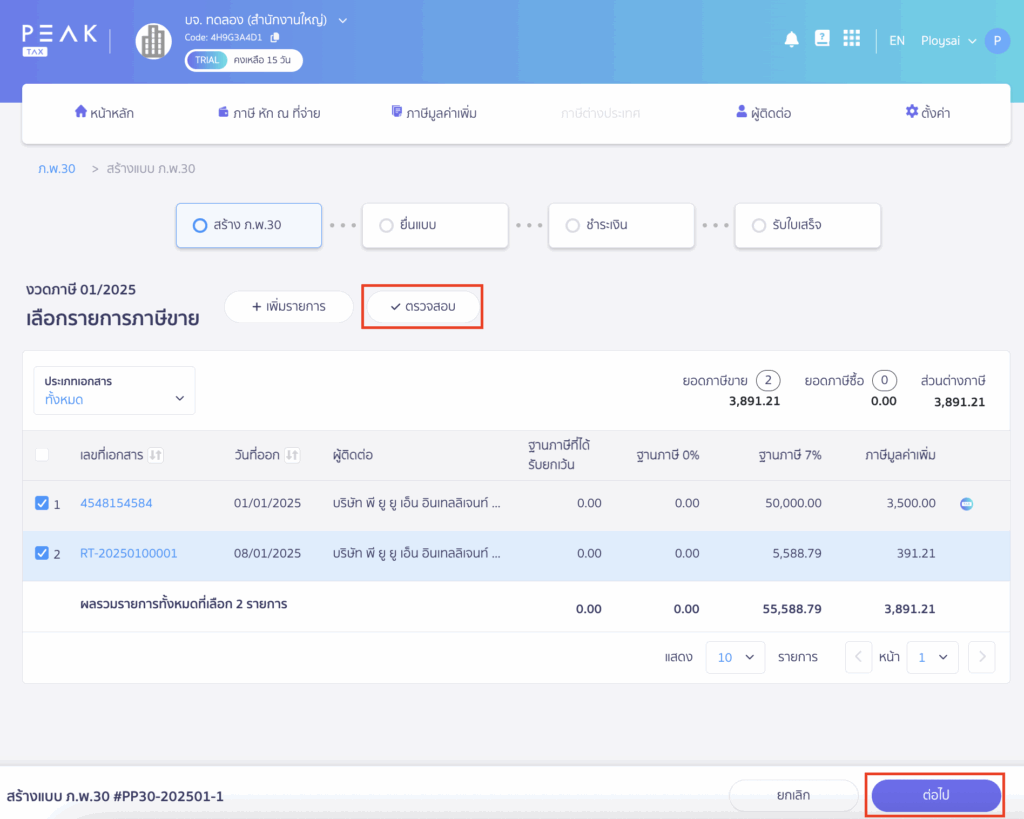Open the ภาษีมูลค่าเพิ่ม menu
Image resolution: width=1024 pixels, height=819 pixels.
click(434, 113)
